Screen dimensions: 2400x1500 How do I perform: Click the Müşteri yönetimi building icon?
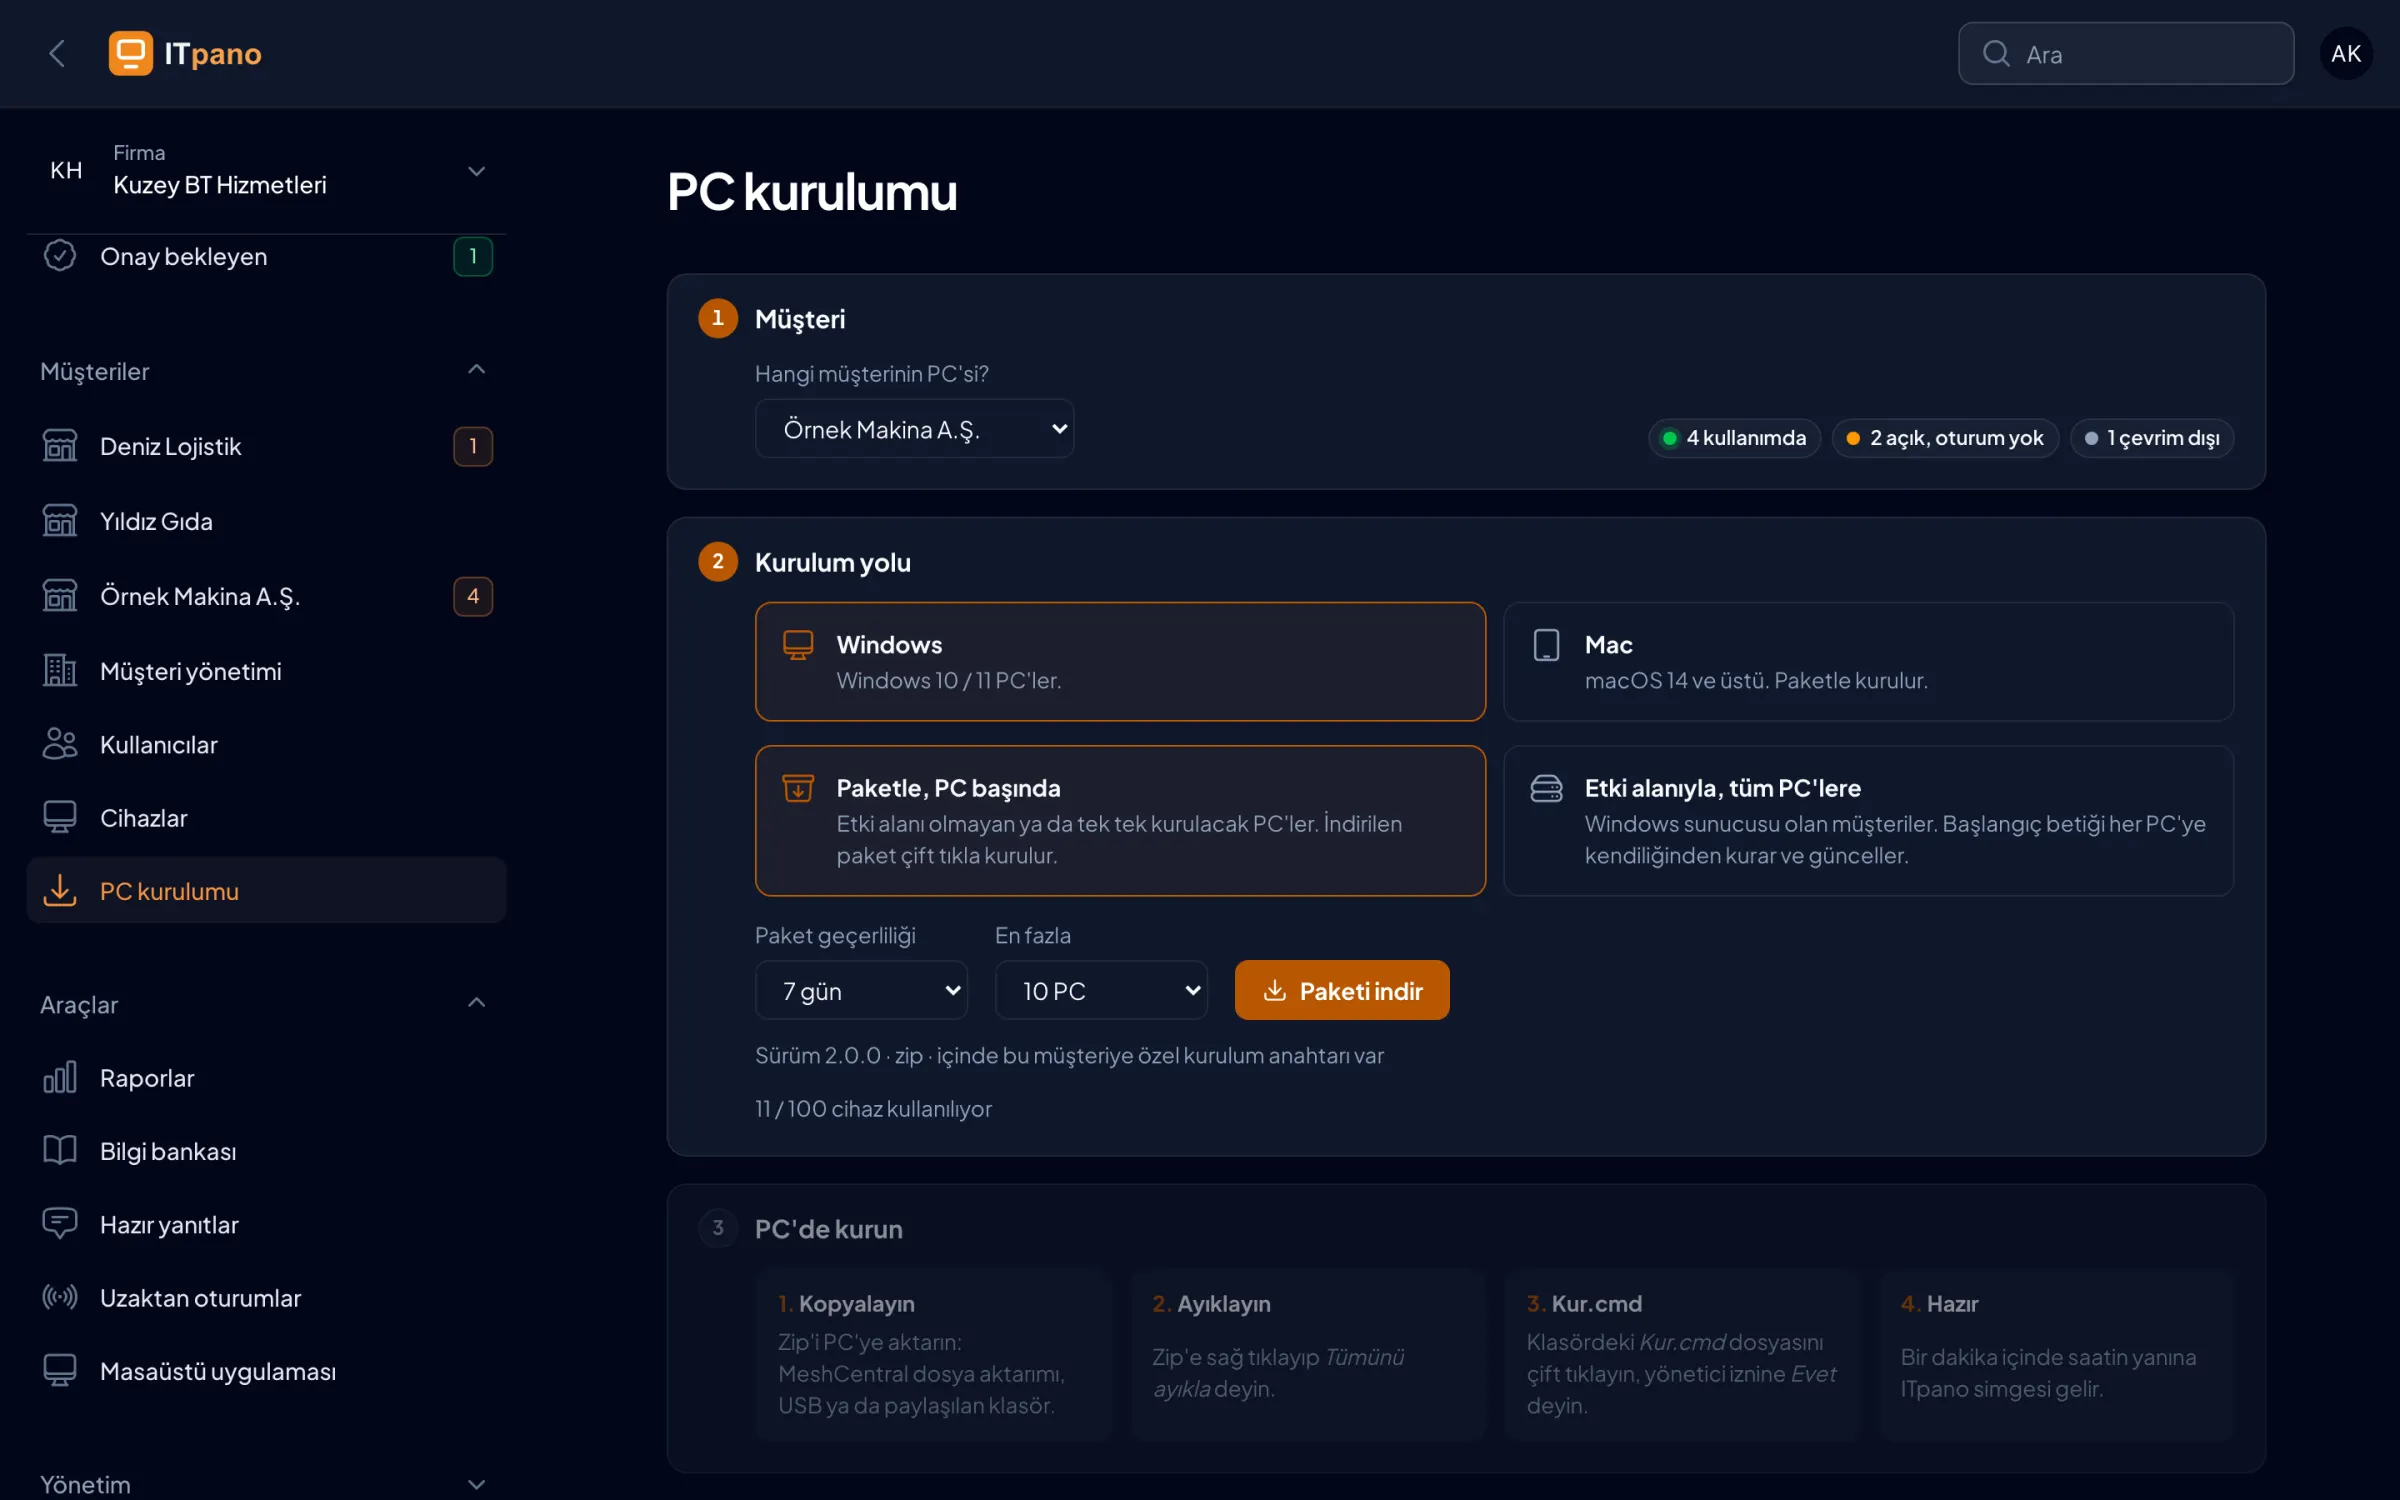pos(60,671)
